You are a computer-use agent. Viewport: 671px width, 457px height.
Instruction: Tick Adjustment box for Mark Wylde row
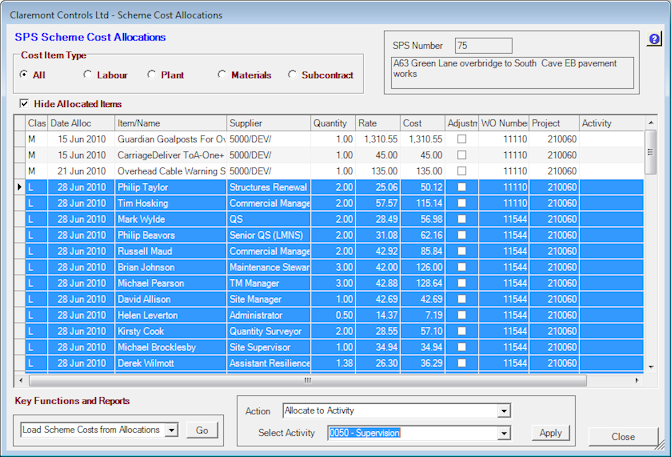461,219
